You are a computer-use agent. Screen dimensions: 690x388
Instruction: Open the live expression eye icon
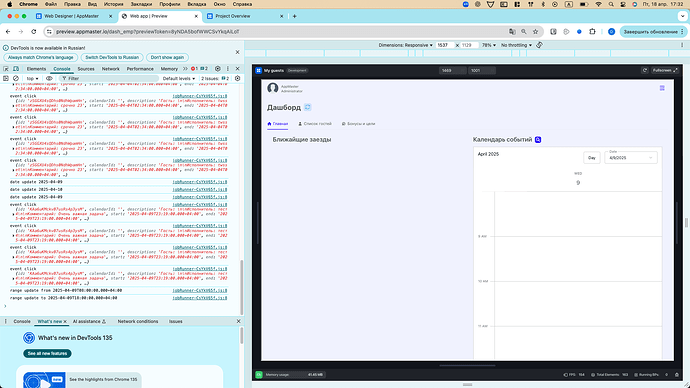tap(49, 78)
